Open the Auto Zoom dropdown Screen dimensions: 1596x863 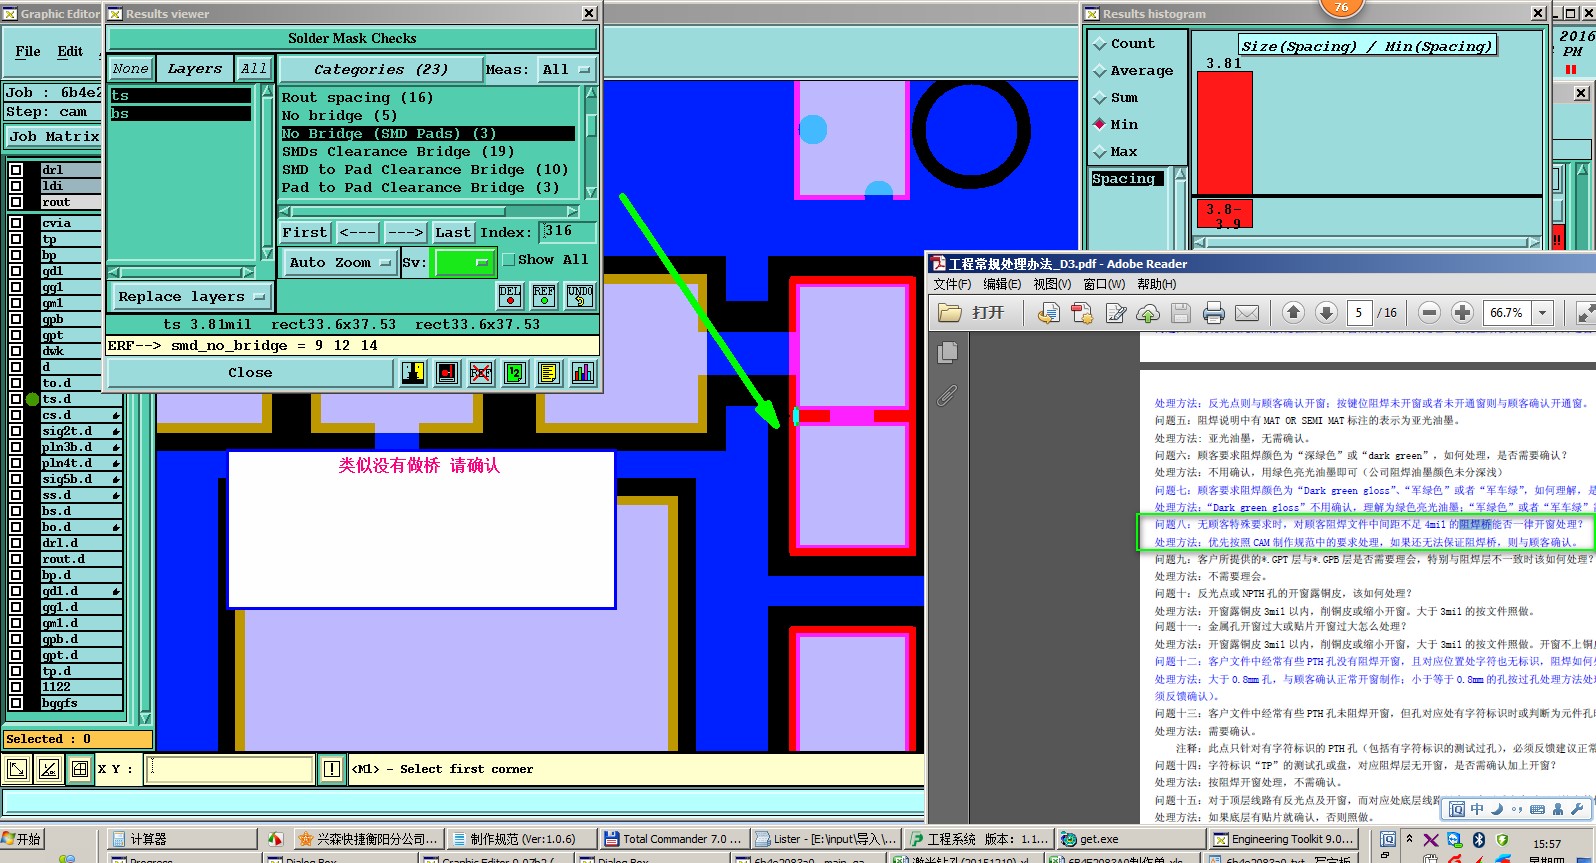(339, 263)
